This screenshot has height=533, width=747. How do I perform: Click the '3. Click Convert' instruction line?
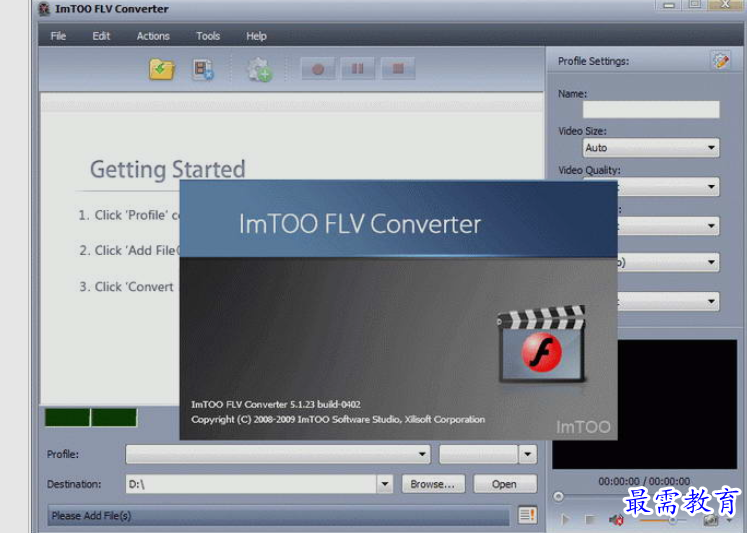(126, 287)
